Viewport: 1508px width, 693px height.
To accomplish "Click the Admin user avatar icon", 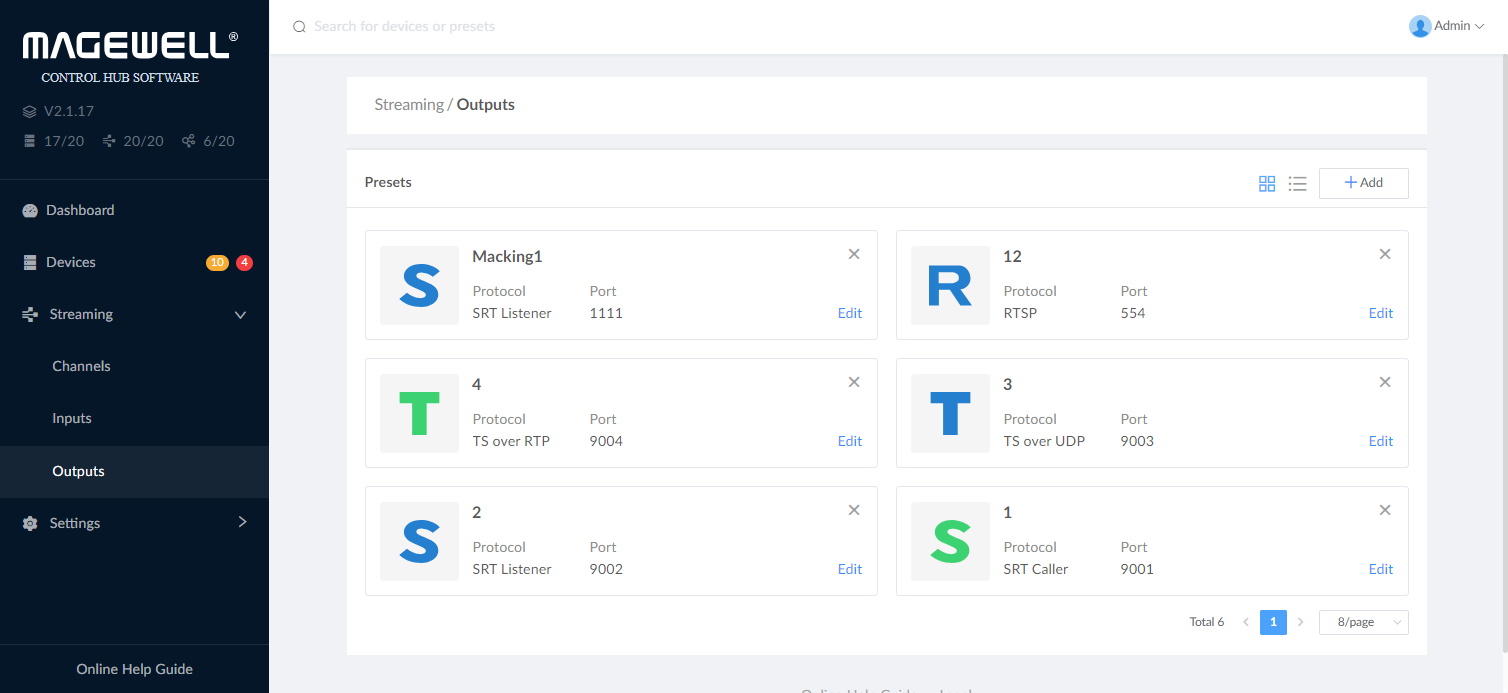I will click(x=1419, y=26).
